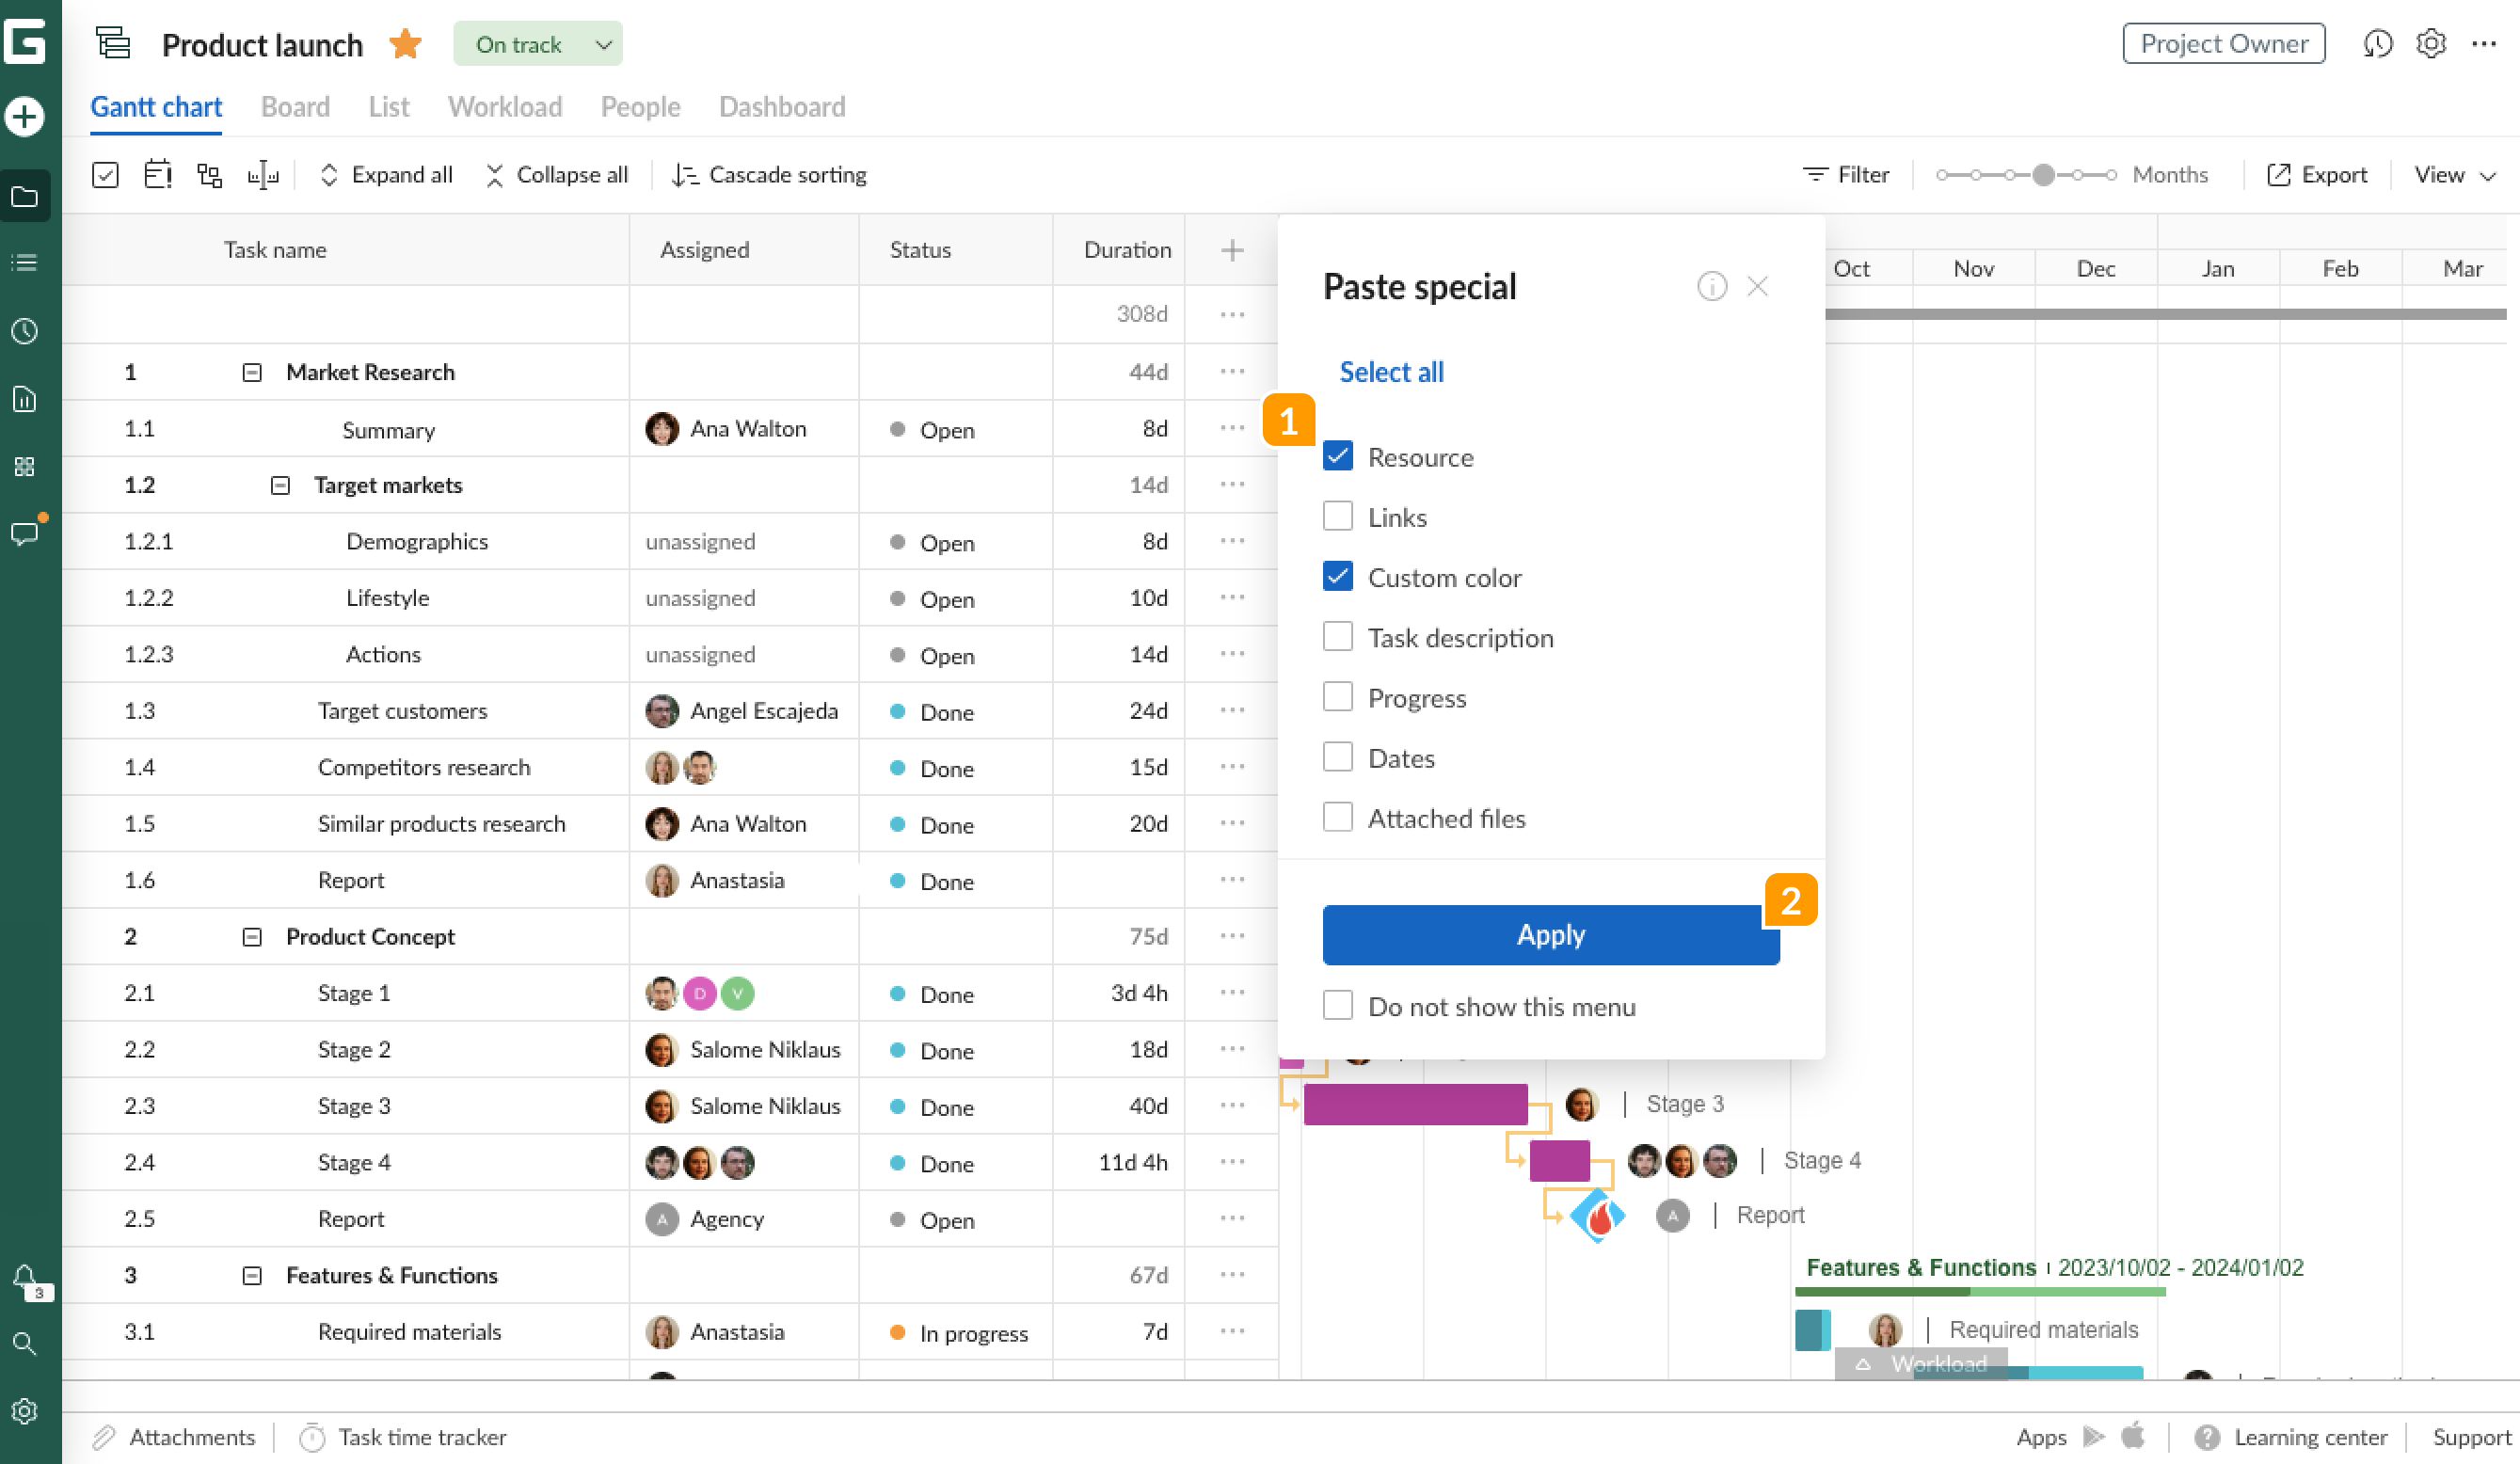Uncheck the Custom color checkbox
The width and height of the screenshot is (2520, 1464).
(1337, 577)
